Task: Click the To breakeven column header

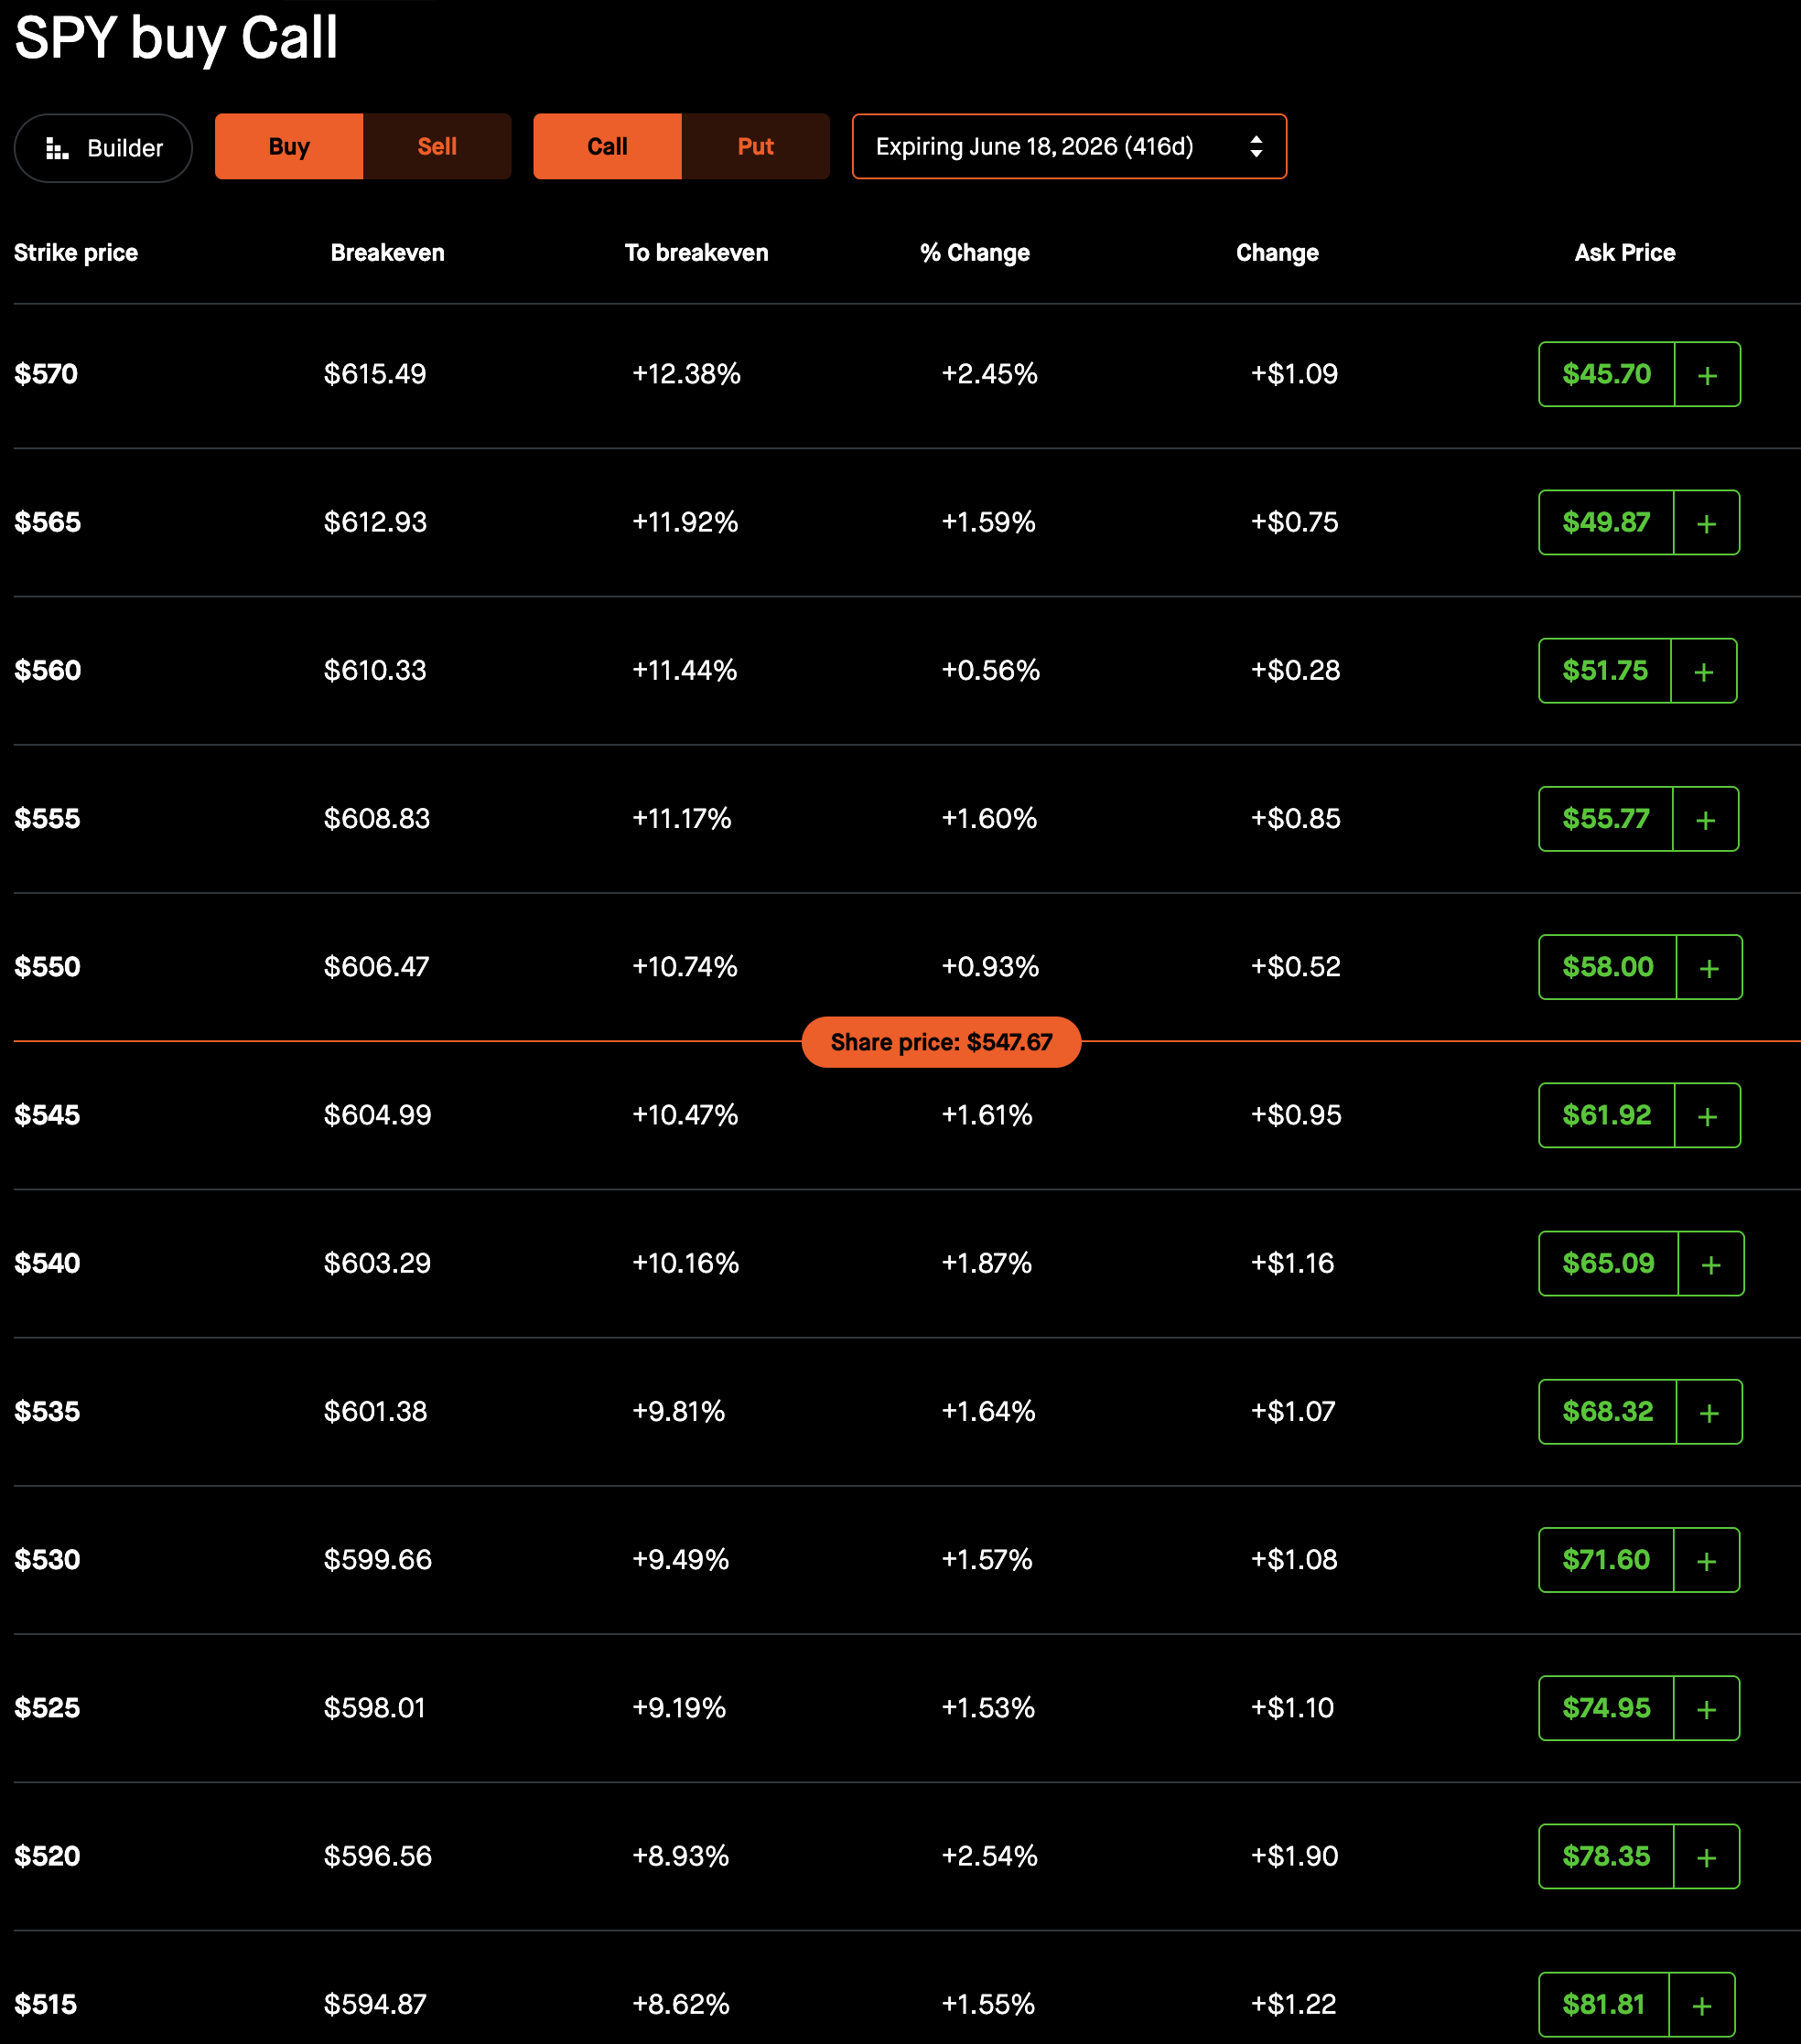Action: (697, 253)
